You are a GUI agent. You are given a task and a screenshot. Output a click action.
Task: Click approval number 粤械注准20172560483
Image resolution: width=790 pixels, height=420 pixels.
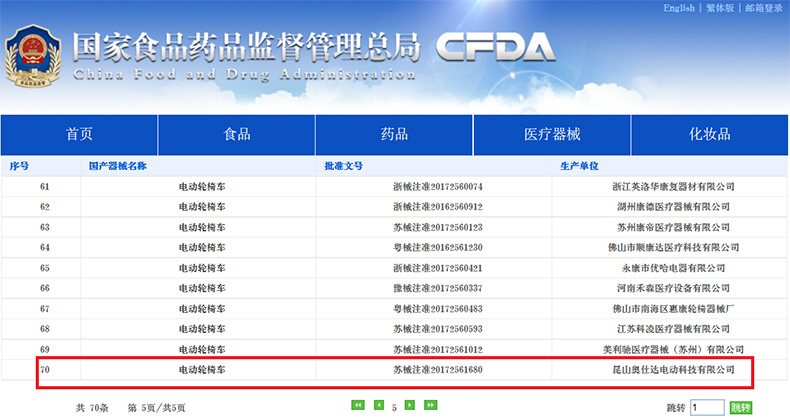[x=438, y=309]
